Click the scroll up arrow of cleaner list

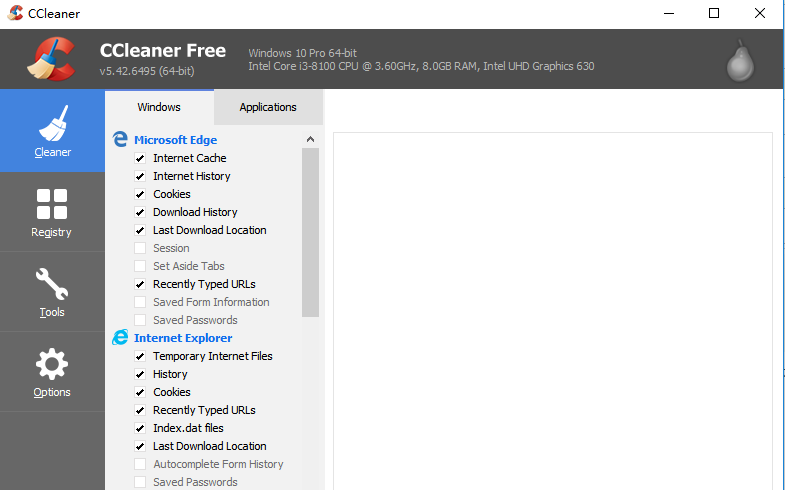coord(310,139)
